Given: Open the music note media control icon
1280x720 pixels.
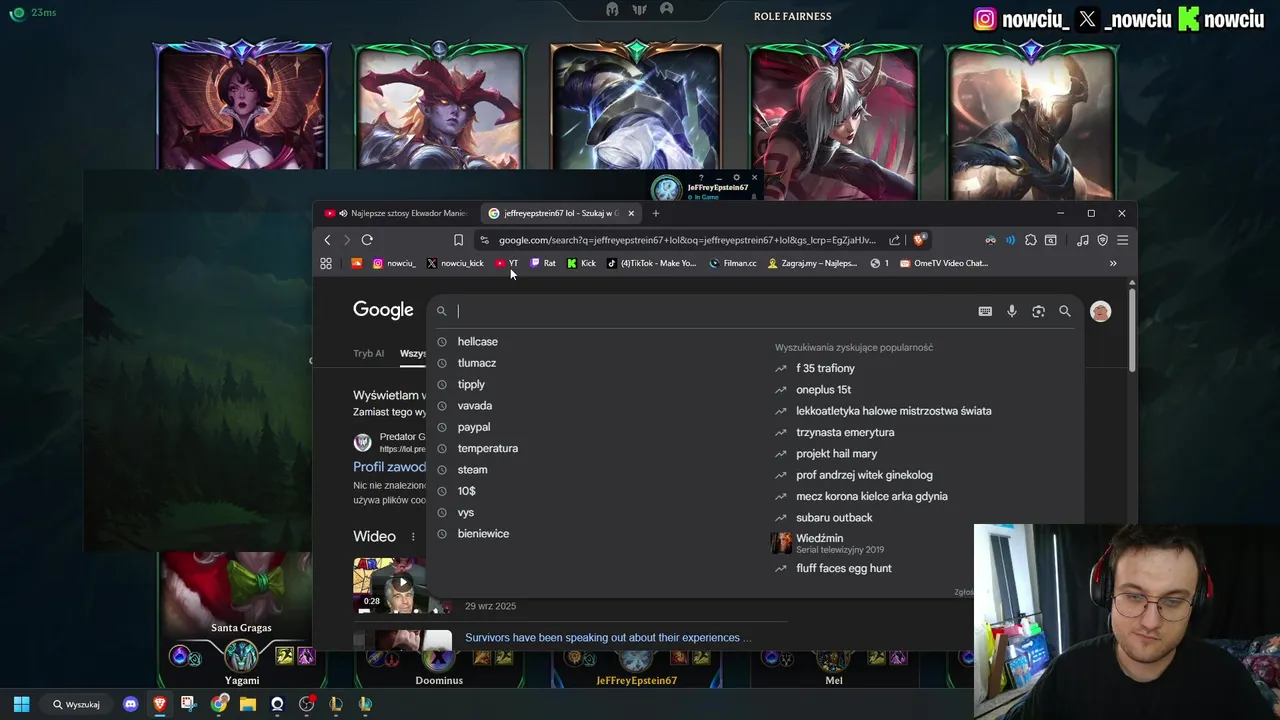Looking at the screenshot, I should [x=1083, y=240].
